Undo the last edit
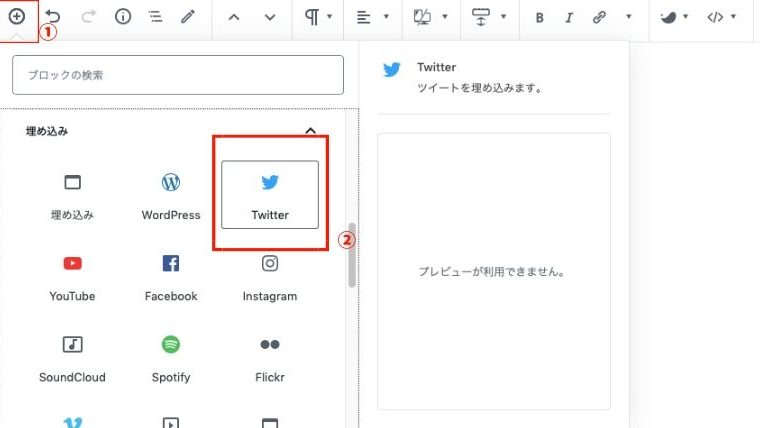 click(52, 17)
